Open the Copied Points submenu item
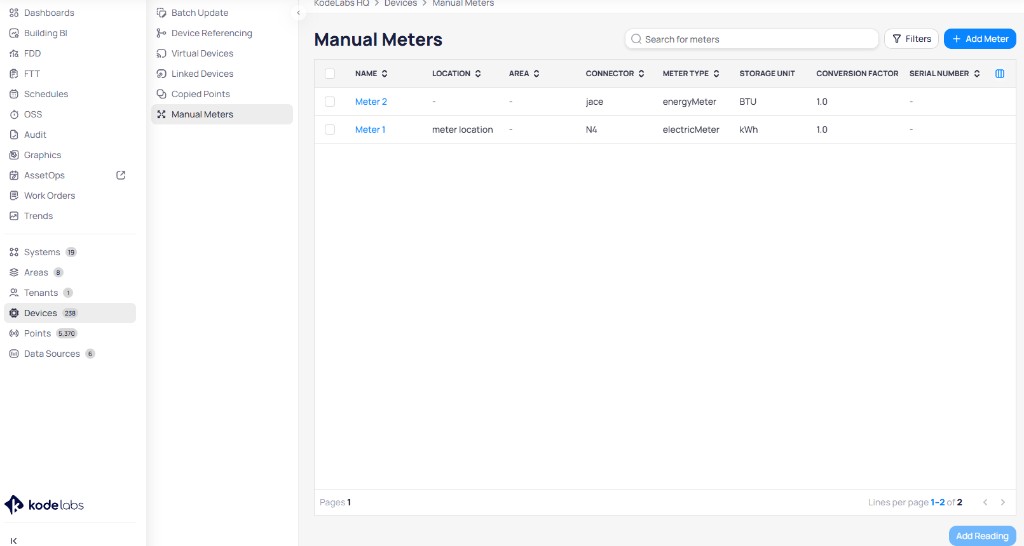The width and height of the screenshot is (1024, 546). click(222, 94)
